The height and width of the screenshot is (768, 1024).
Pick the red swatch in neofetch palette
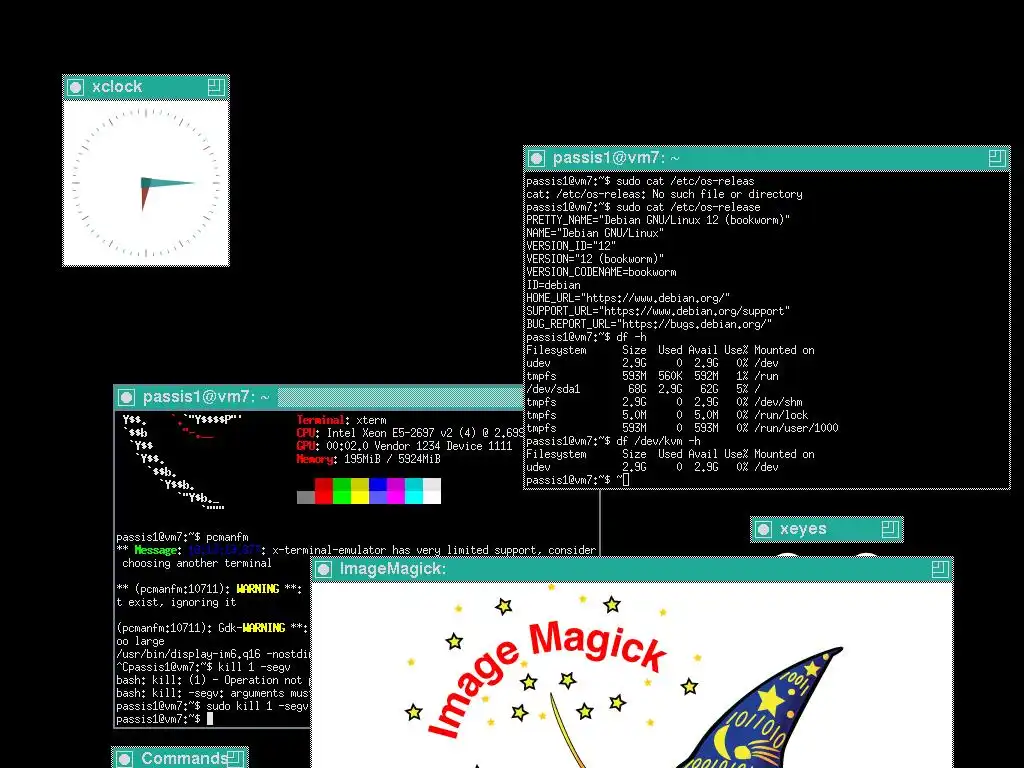pyautogui.click(x=324, y=491)
